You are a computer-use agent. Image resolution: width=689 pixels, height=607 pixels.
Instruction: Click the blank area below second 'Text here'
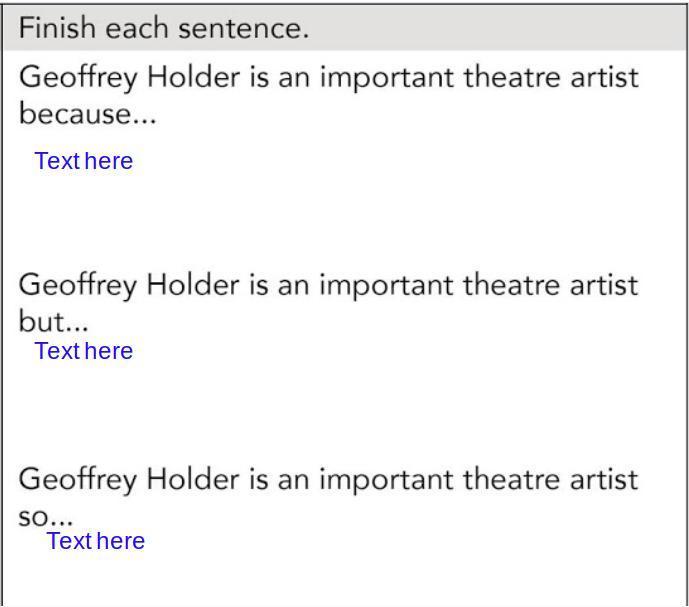(300, 410)
